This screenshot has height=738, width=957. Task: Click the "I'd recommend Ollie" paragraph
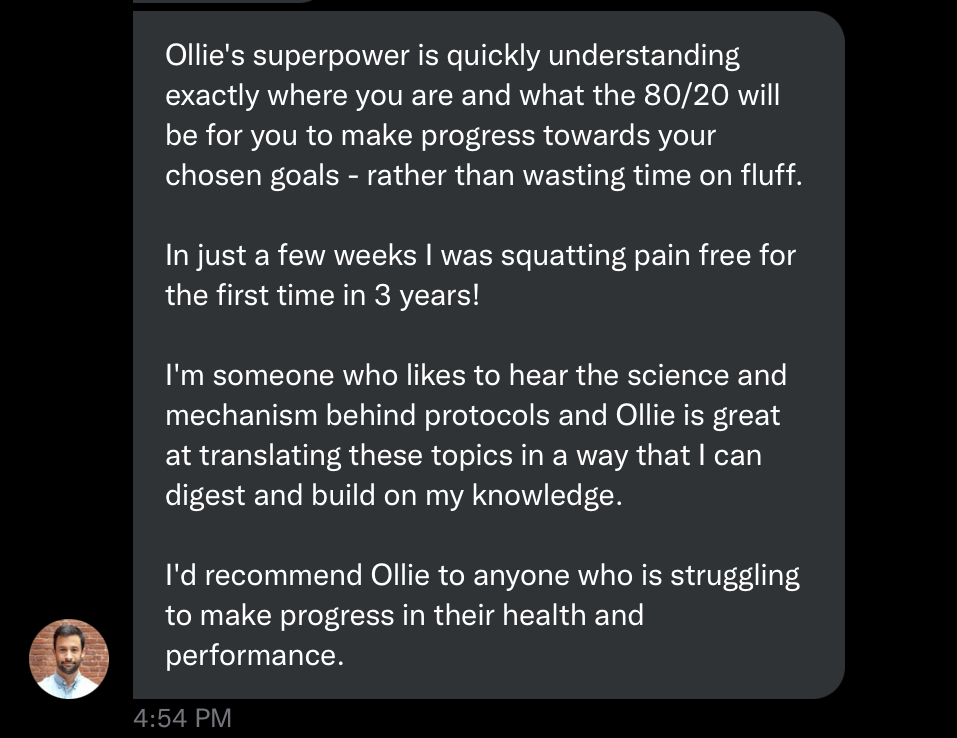pyautogui.click(x=482, y=615)
